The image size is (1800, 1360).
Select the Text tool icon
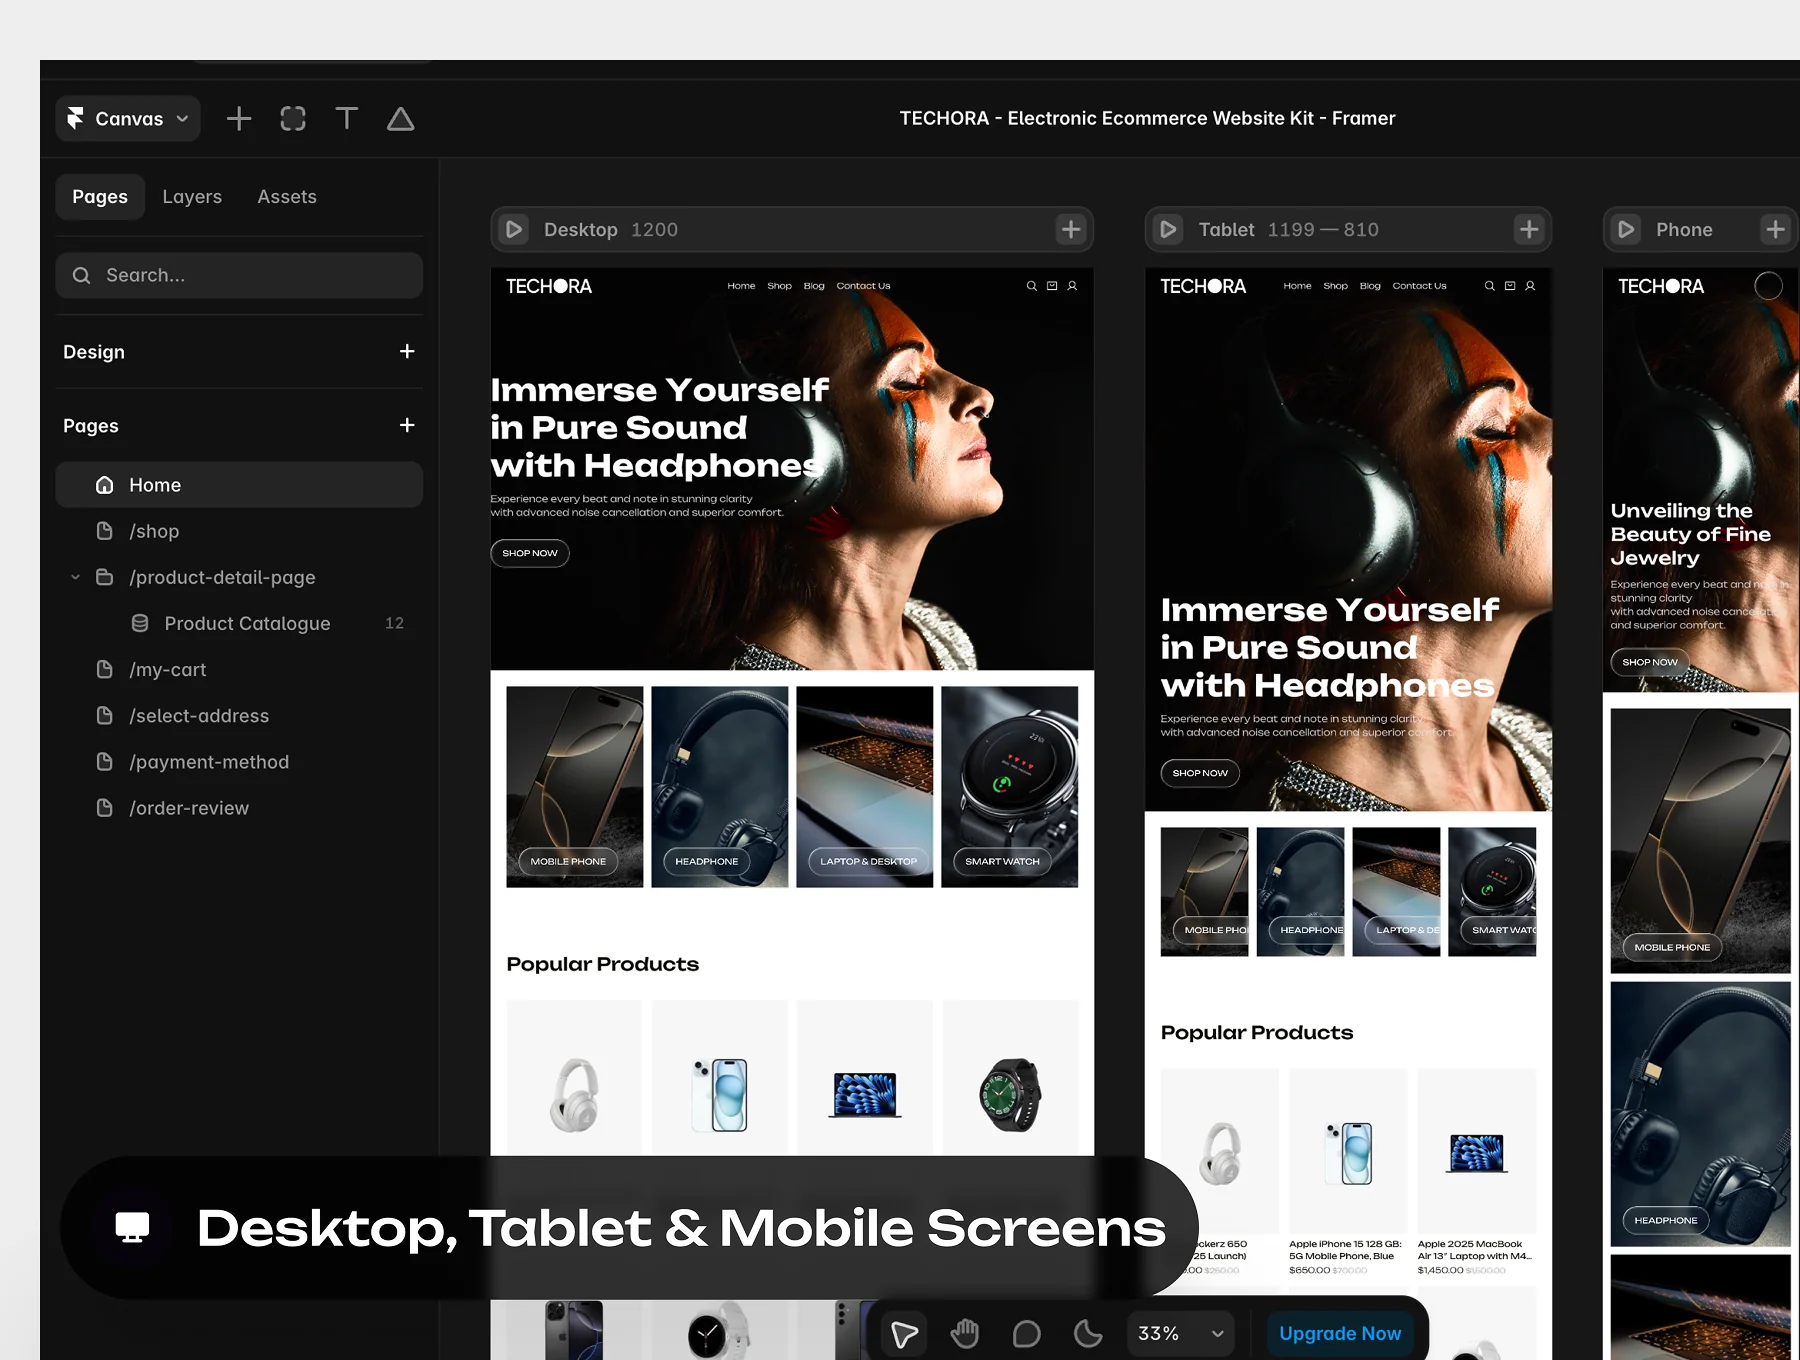coord(347,119)
